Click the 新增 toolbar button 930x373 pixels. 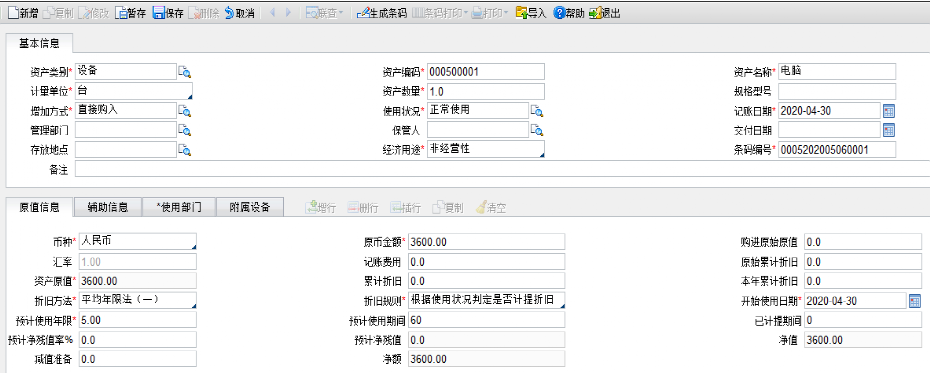[x=23, y=13]
